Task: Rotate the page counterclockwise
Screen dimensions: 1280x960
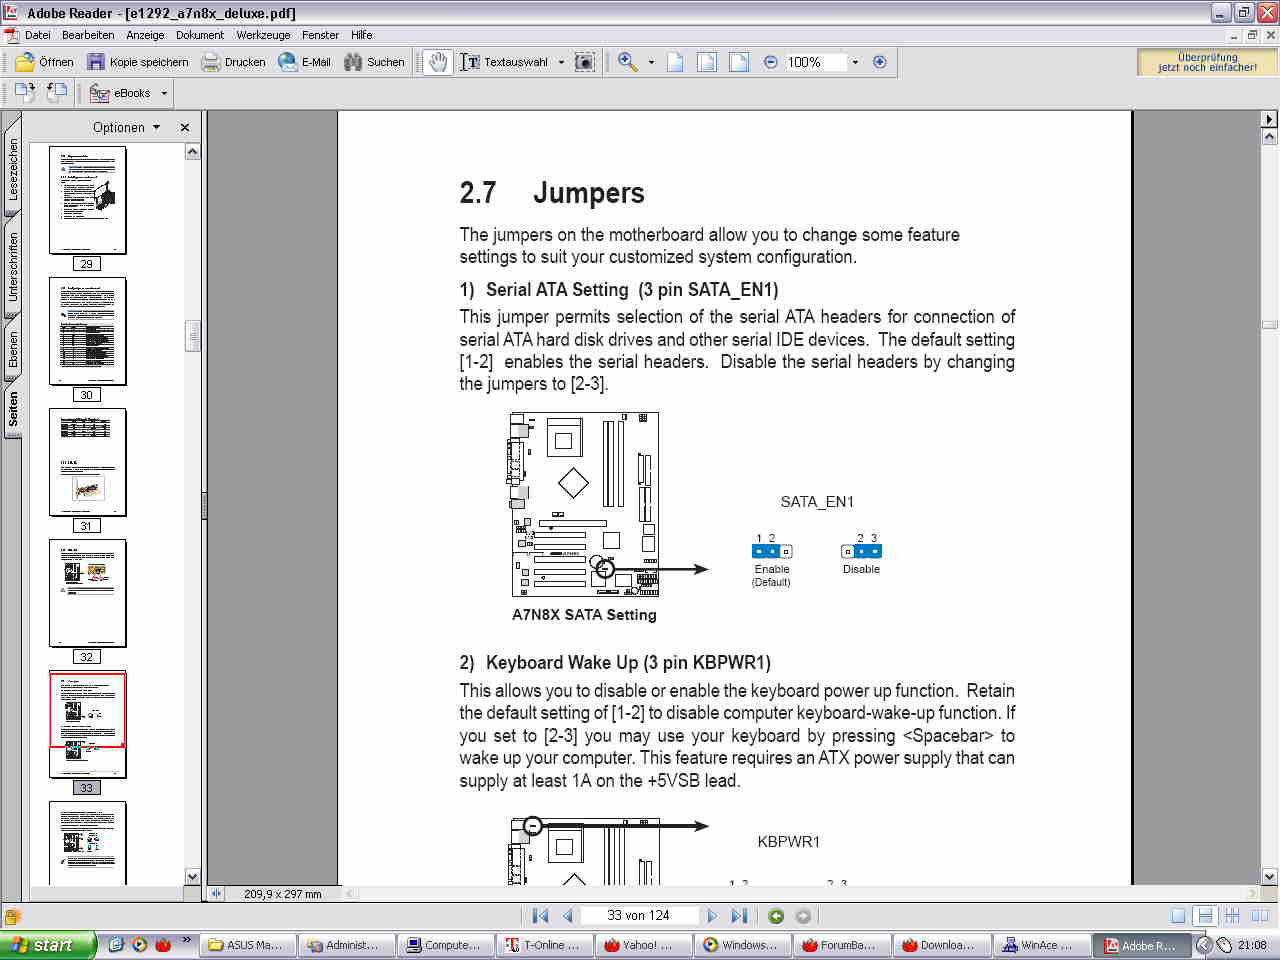Action: [x=57, y=93]
